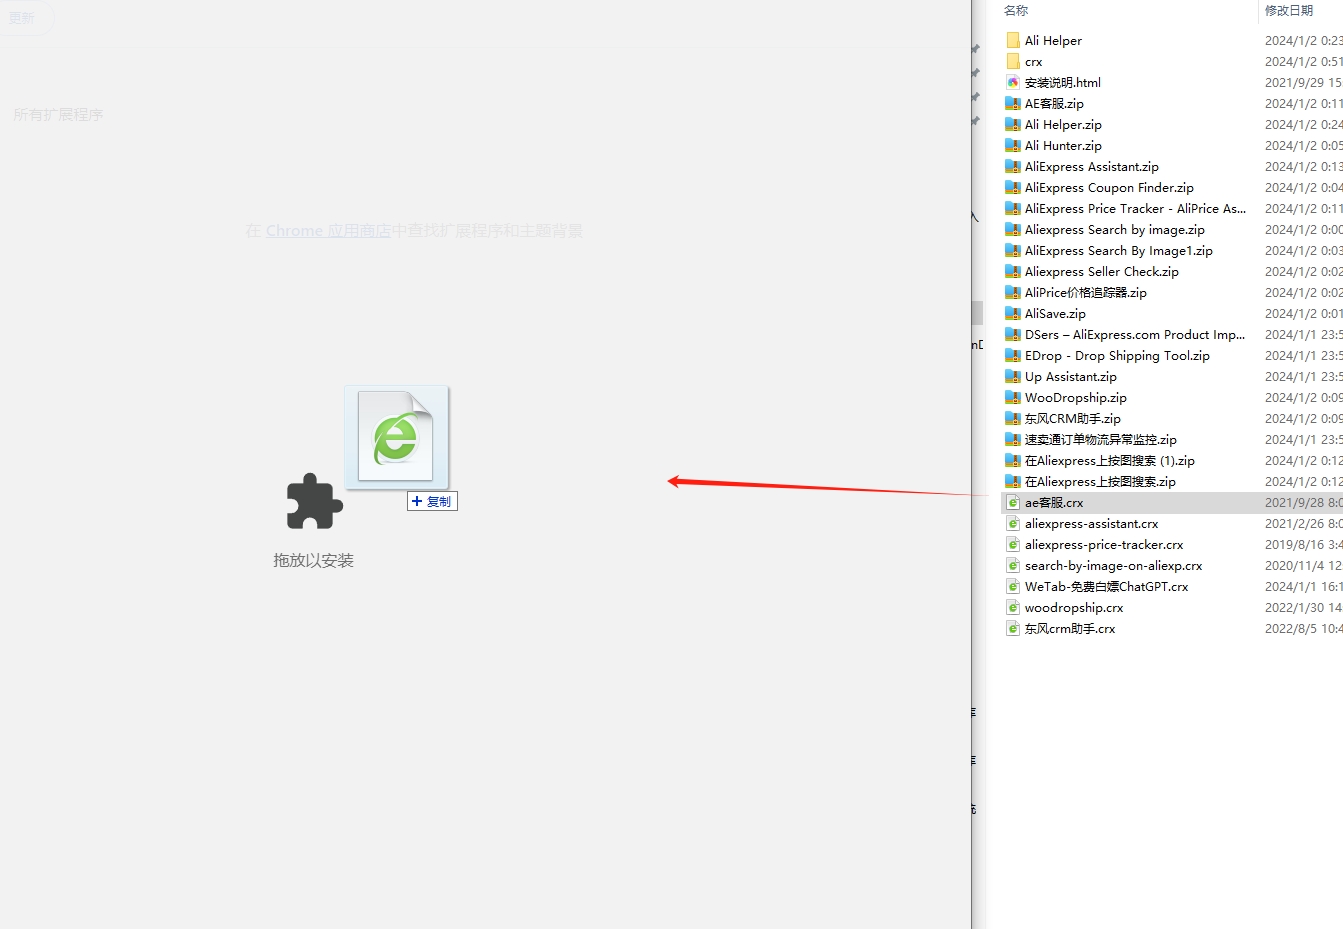
Task: Click the 速卖通订单物流异常监控.zip archive icon
Action: (x=1013, y=439)
